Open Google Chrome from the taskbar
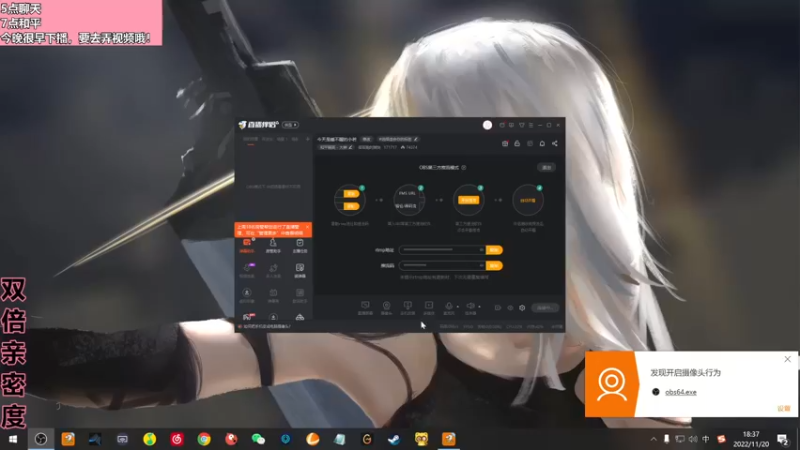This screenshot has height=450, width=800. pos(204,439)
